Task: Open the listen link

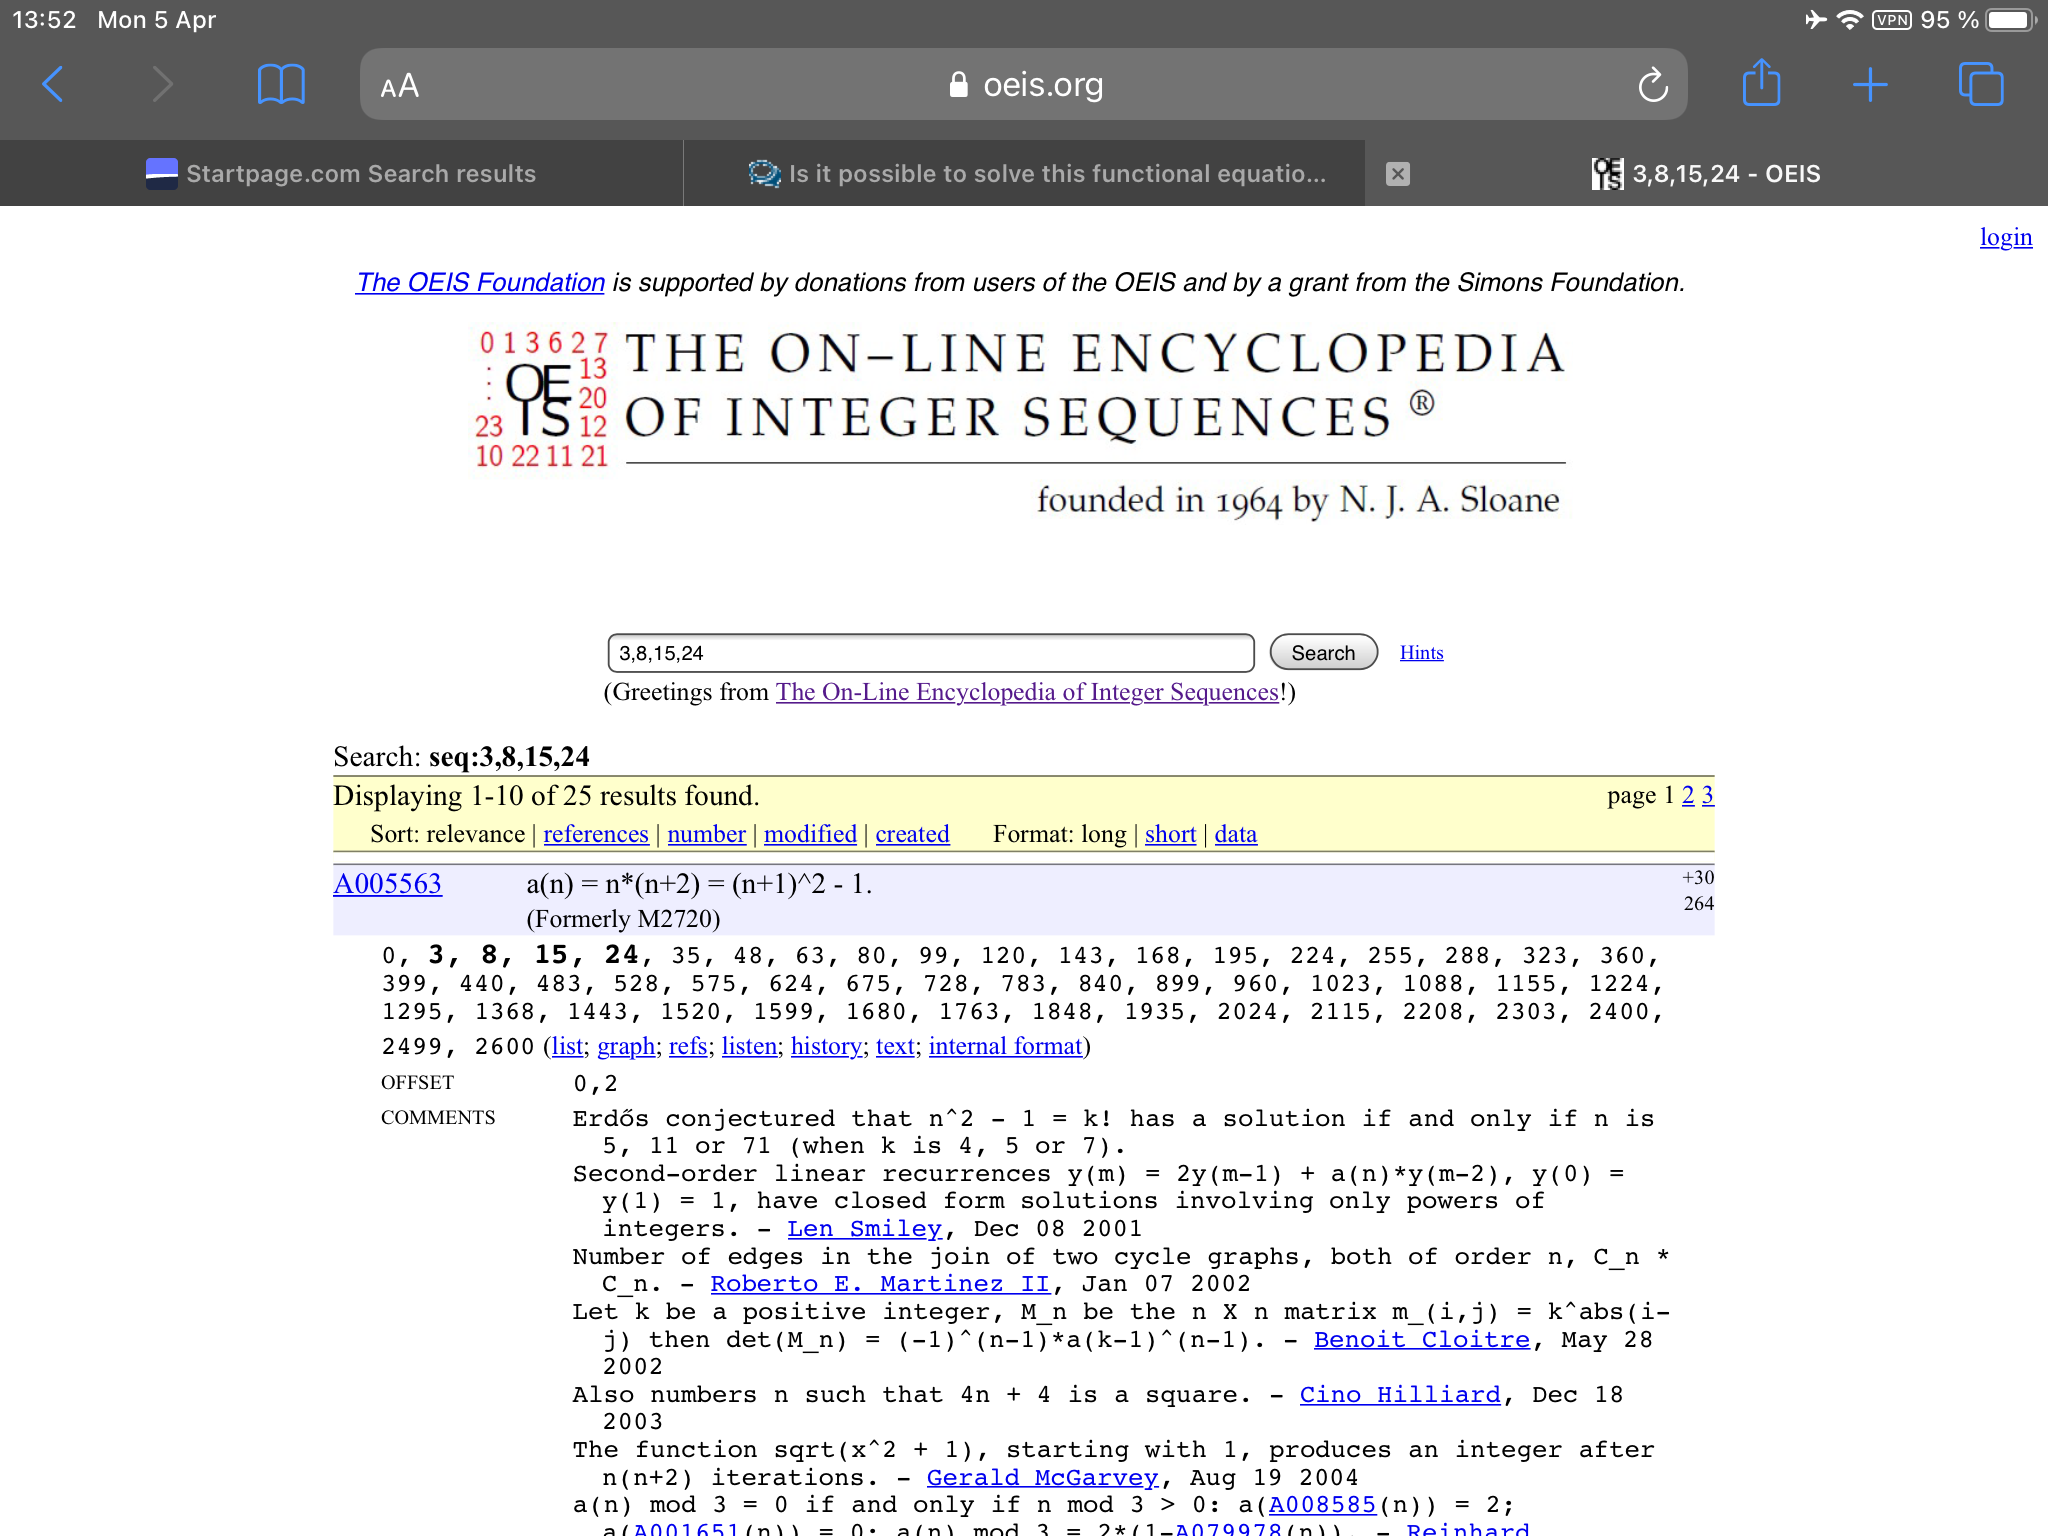Action: point(749,1046)
